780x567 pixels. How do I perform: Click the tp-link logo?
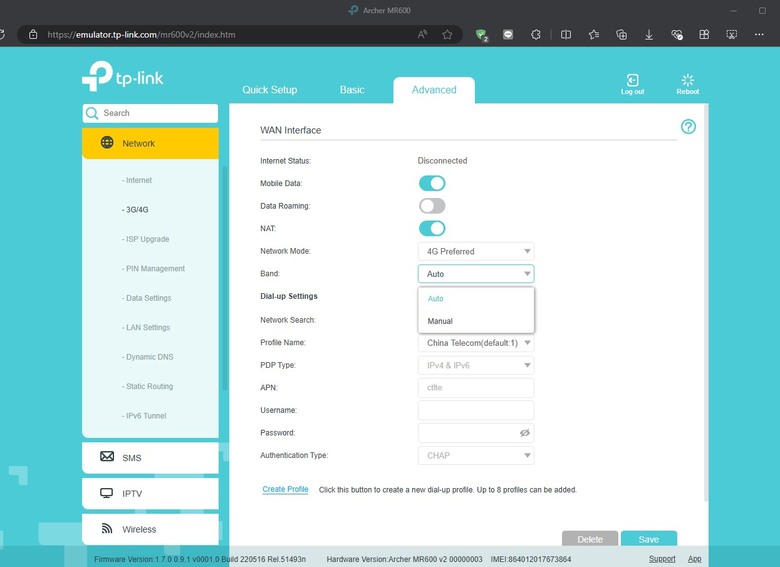(125, 77)
